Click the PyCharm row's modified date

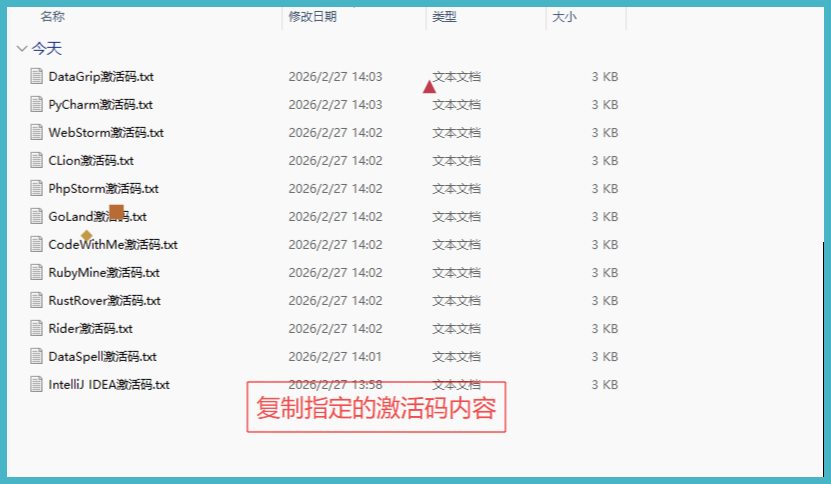335,104
